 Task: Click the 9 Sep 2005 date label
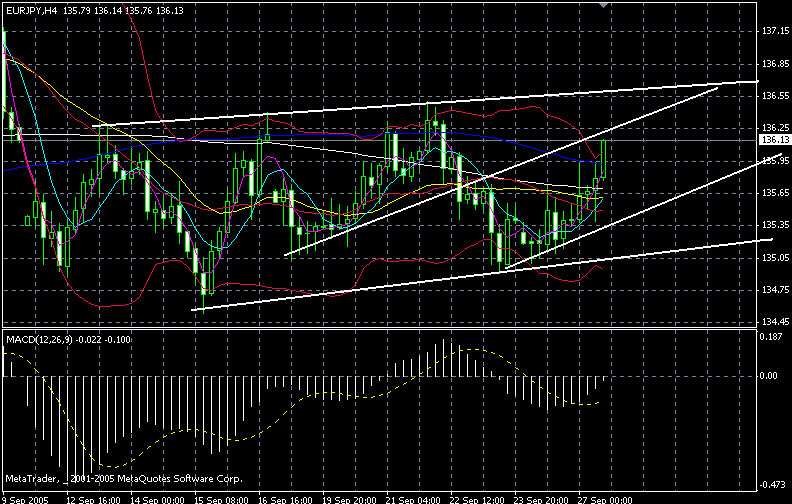[25, 500]
